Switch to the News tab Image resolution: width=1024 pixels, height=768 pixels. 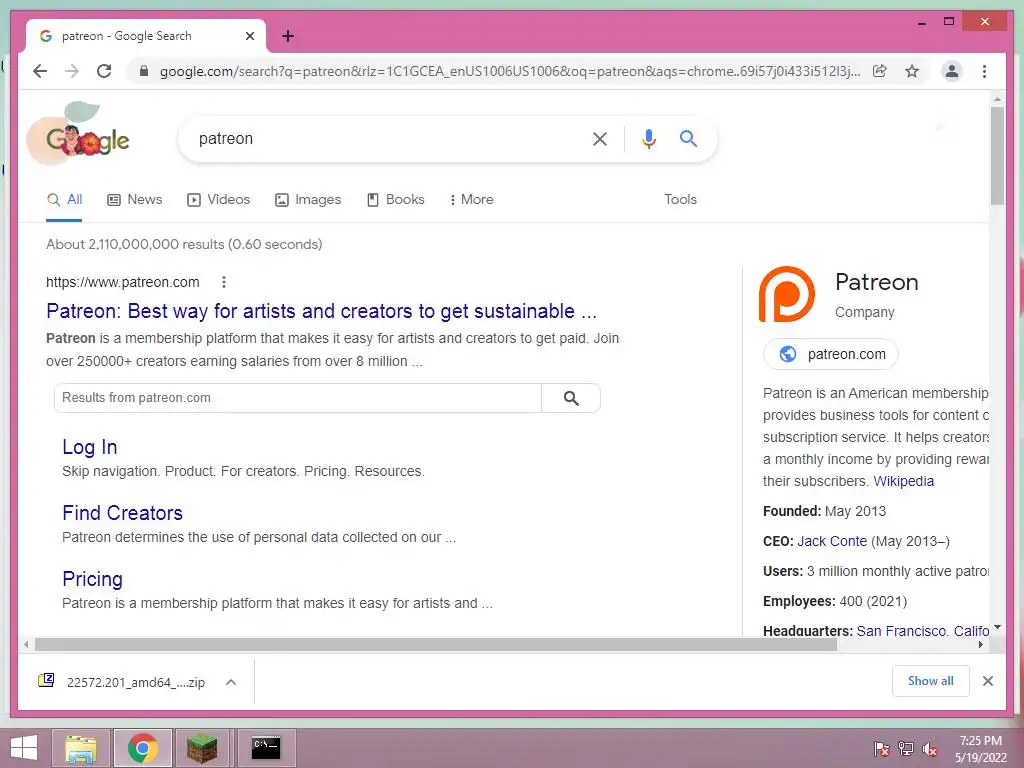click(x=135, y=200)
